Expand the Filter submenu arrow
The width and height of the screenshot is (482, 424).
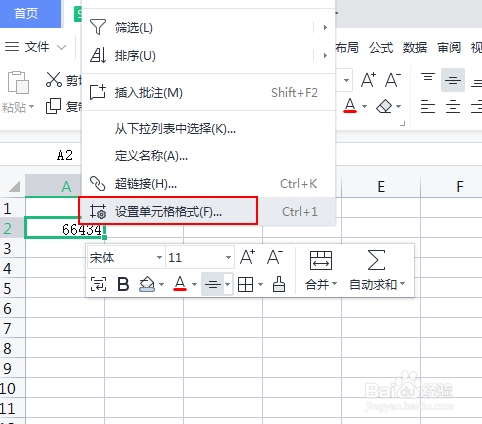point(325,27)
